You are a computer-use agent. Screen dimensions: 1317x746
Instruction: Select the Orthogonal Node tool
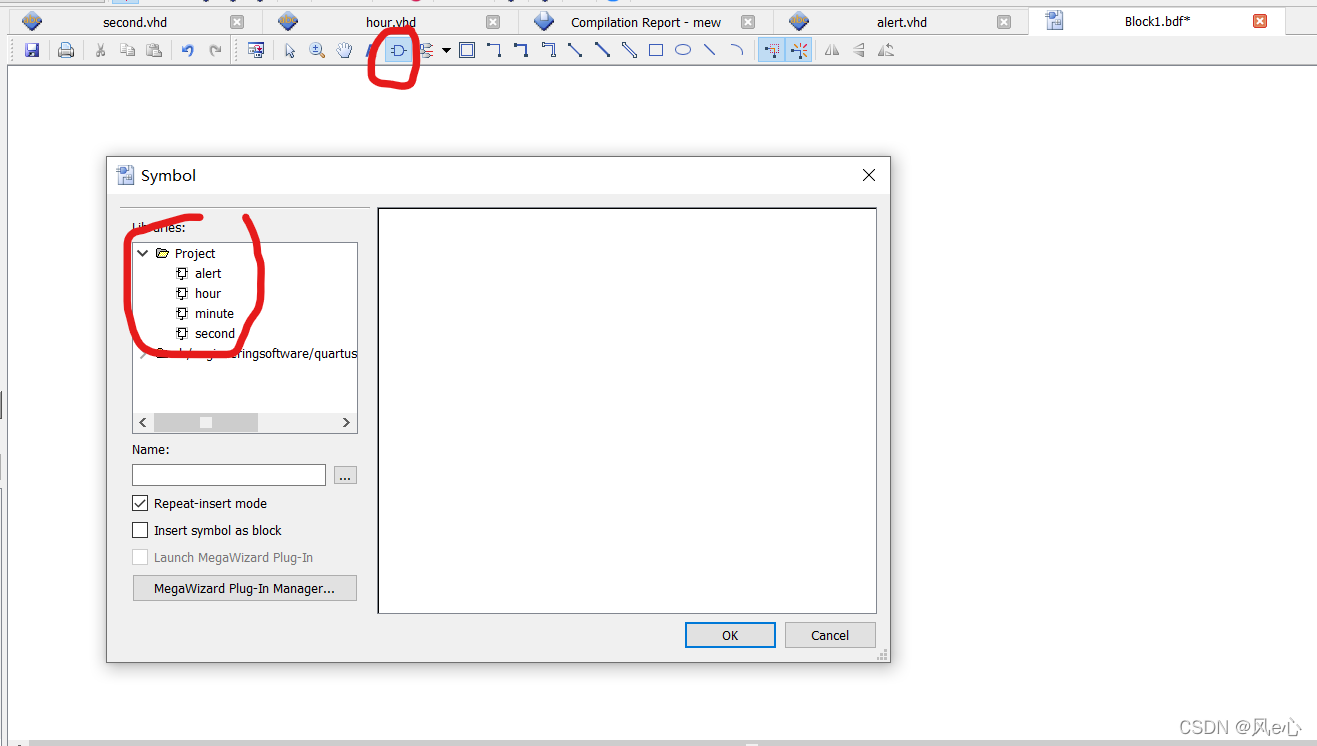494,50
